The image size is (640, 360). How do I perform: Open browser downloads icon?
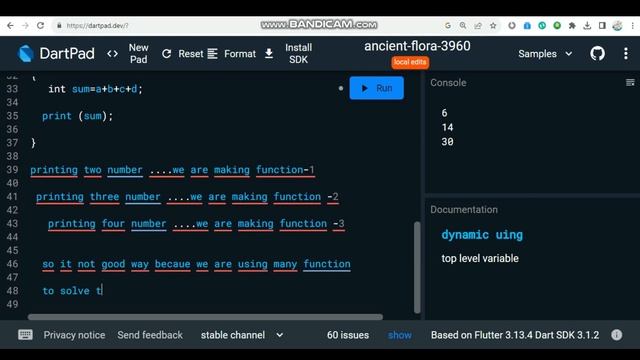(587, 26)
